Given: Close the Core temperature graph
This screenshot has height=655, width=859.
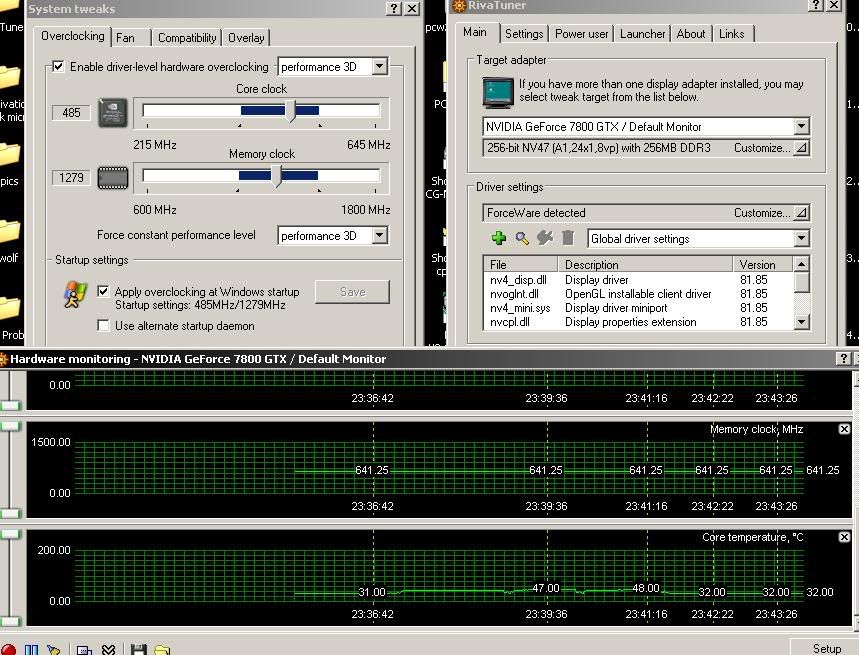Looking at the screenshot, I should coord(844,537).
